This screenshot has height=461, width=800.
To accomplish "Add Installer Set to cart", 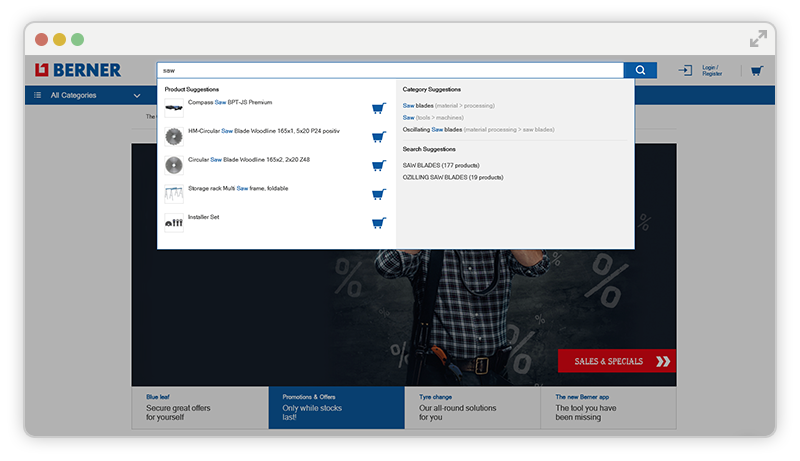I will point(379,223).
